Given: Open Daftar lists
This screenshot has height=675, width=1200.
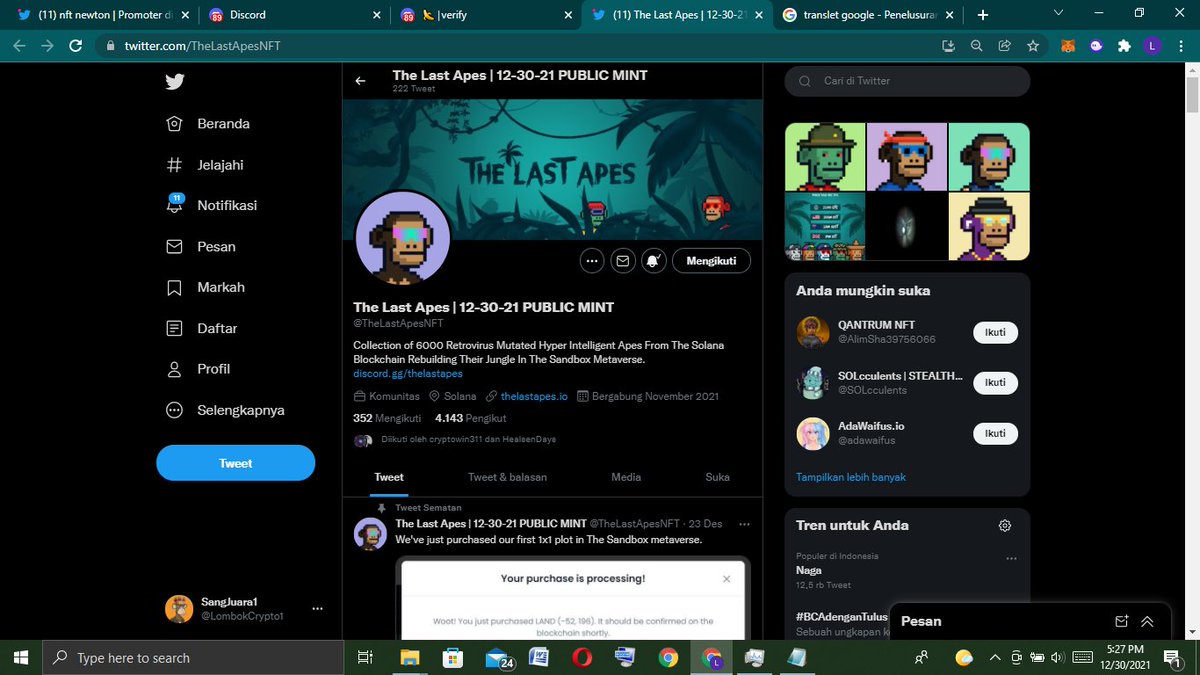Looking at the screenshot, I should 201,328.
